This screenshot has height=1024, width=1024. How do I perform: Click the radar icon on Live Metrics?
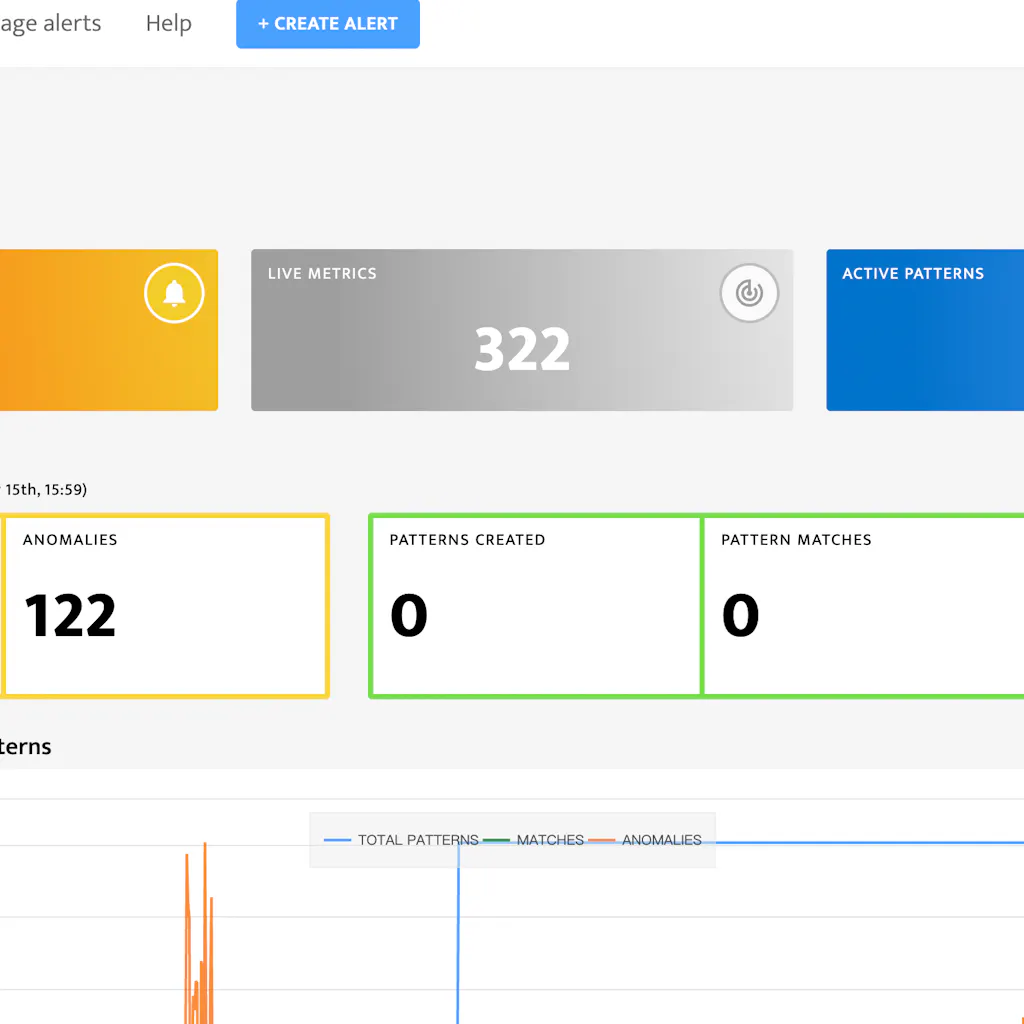tap(749, 293)
